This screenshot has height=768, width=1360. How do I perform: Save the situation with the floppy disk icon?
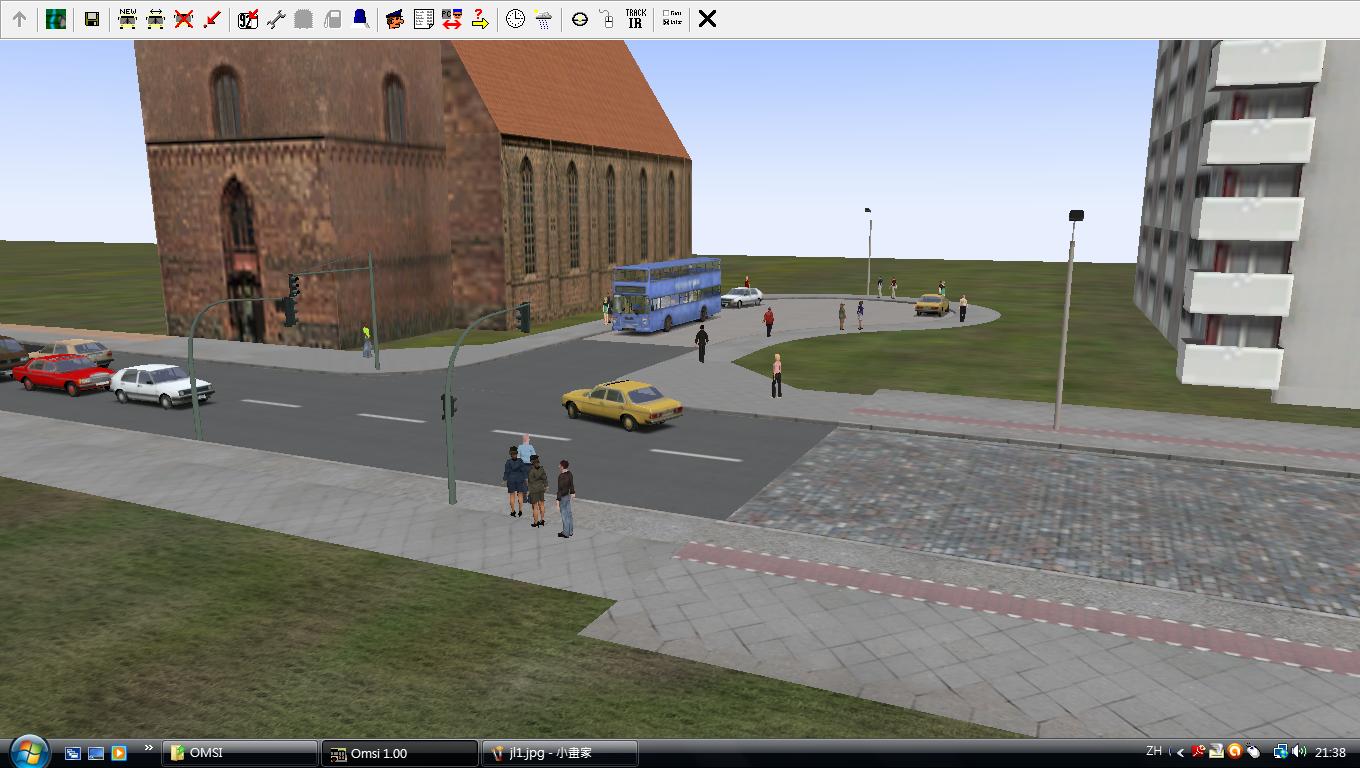point(91,19)
